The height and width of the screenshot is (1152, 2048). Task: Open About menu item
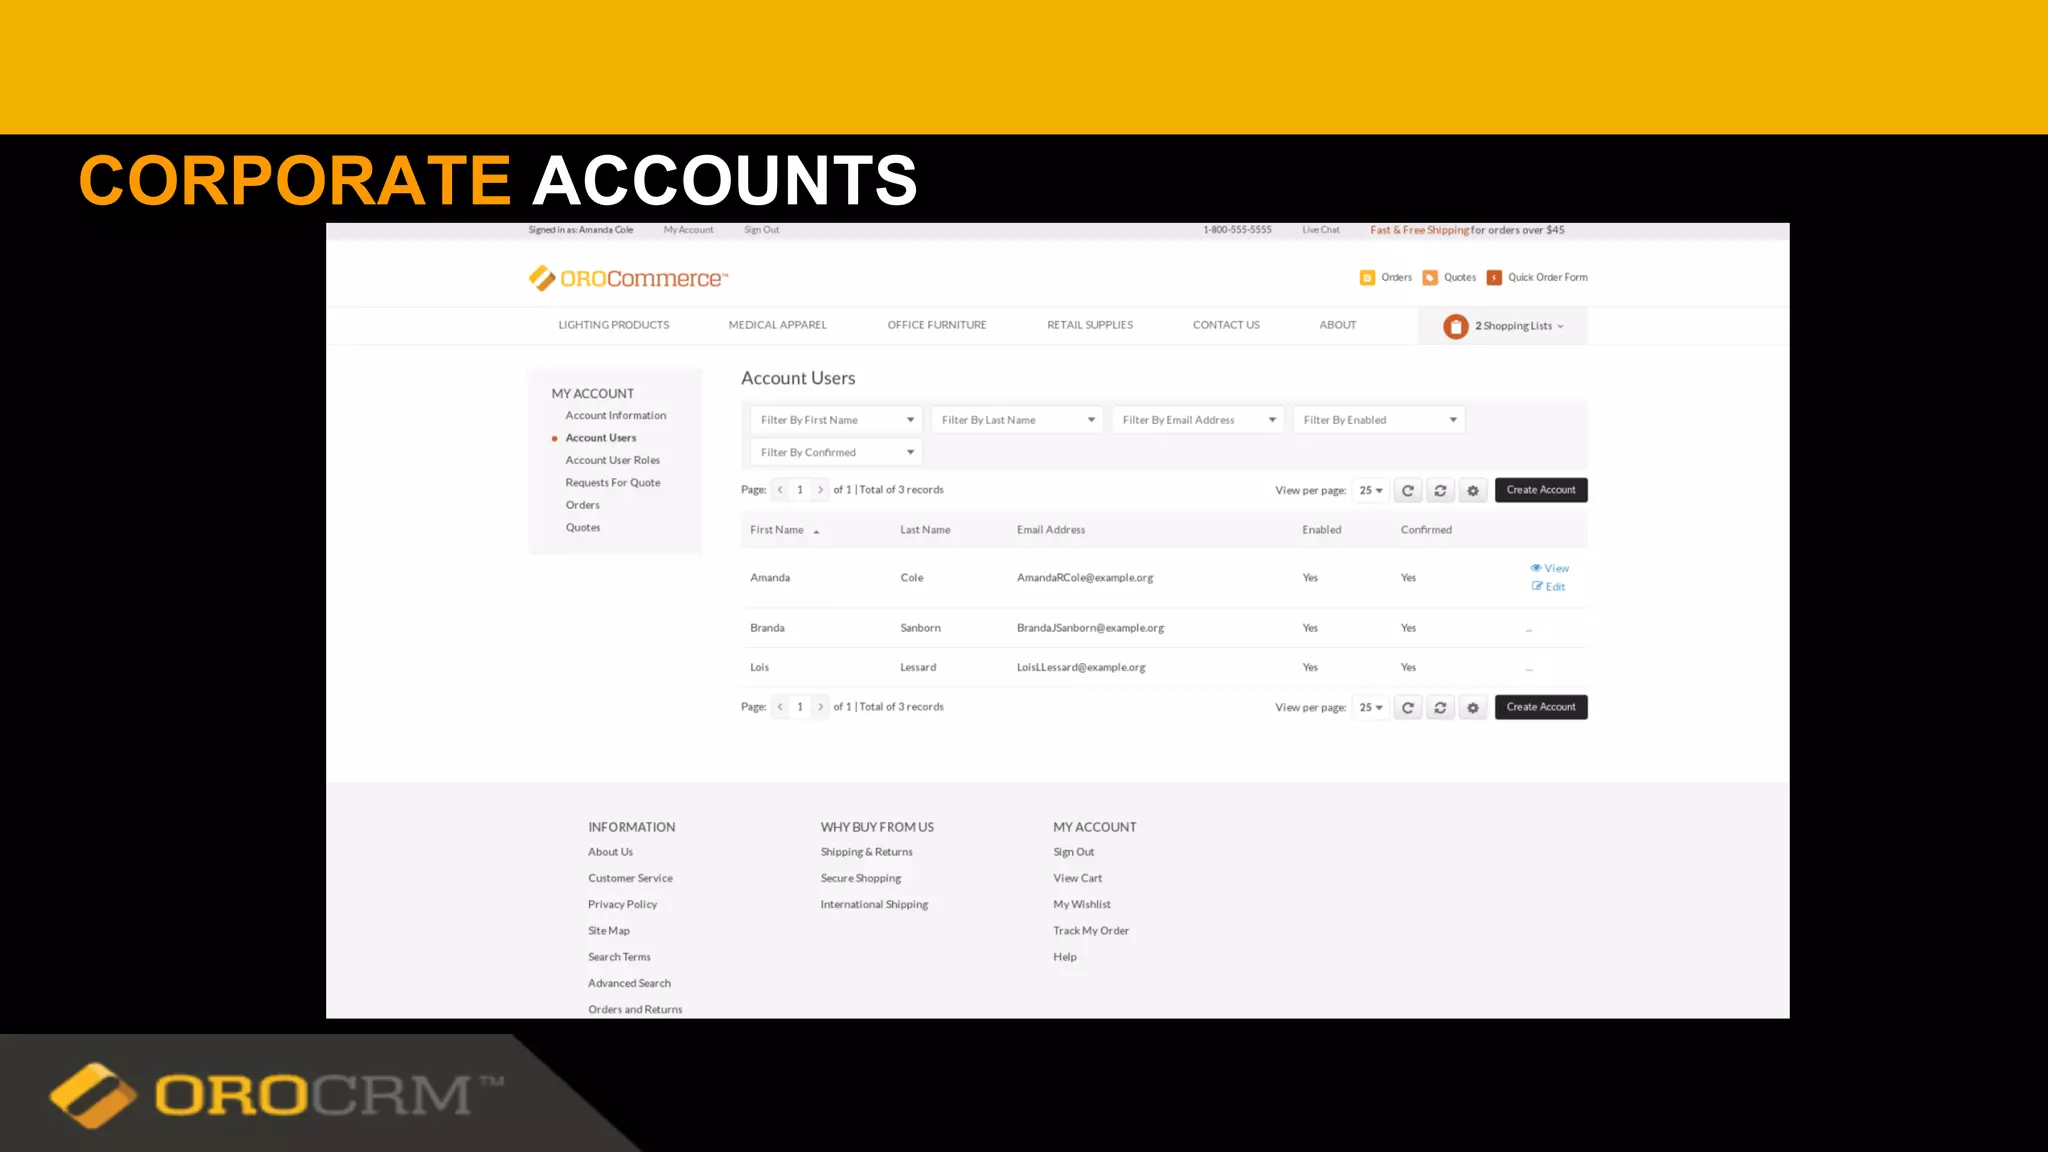click(x=1338, y=325)
